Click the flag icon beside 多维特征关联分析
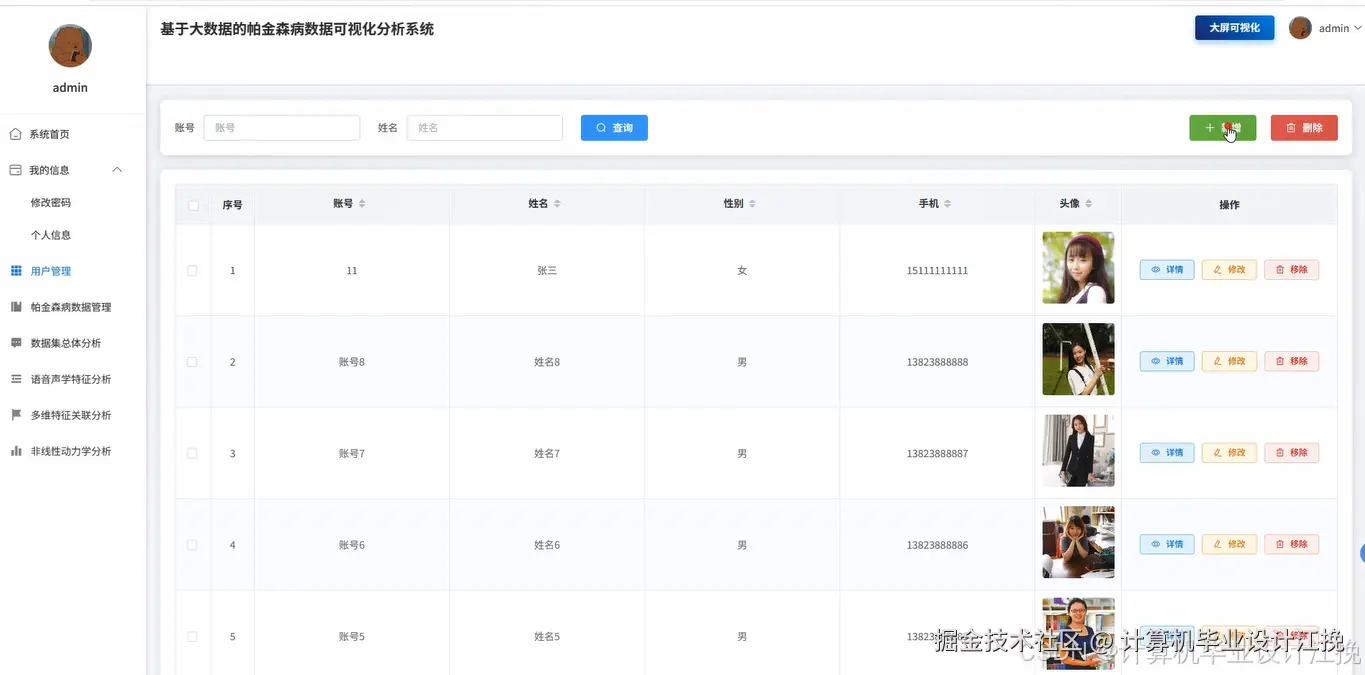The image size is (1365, 675). pyautogui.click(x=16, y=415)
